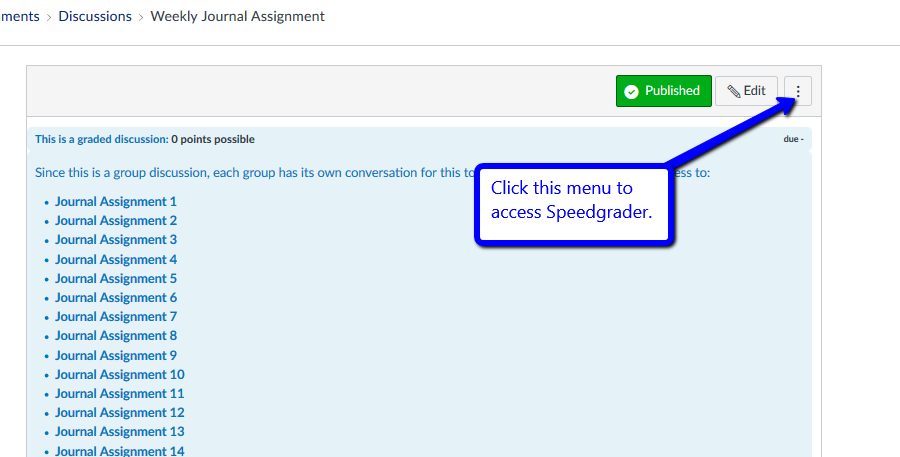
Task: Click the Edit button with pencil icon
Action: (x=746, y=91)
